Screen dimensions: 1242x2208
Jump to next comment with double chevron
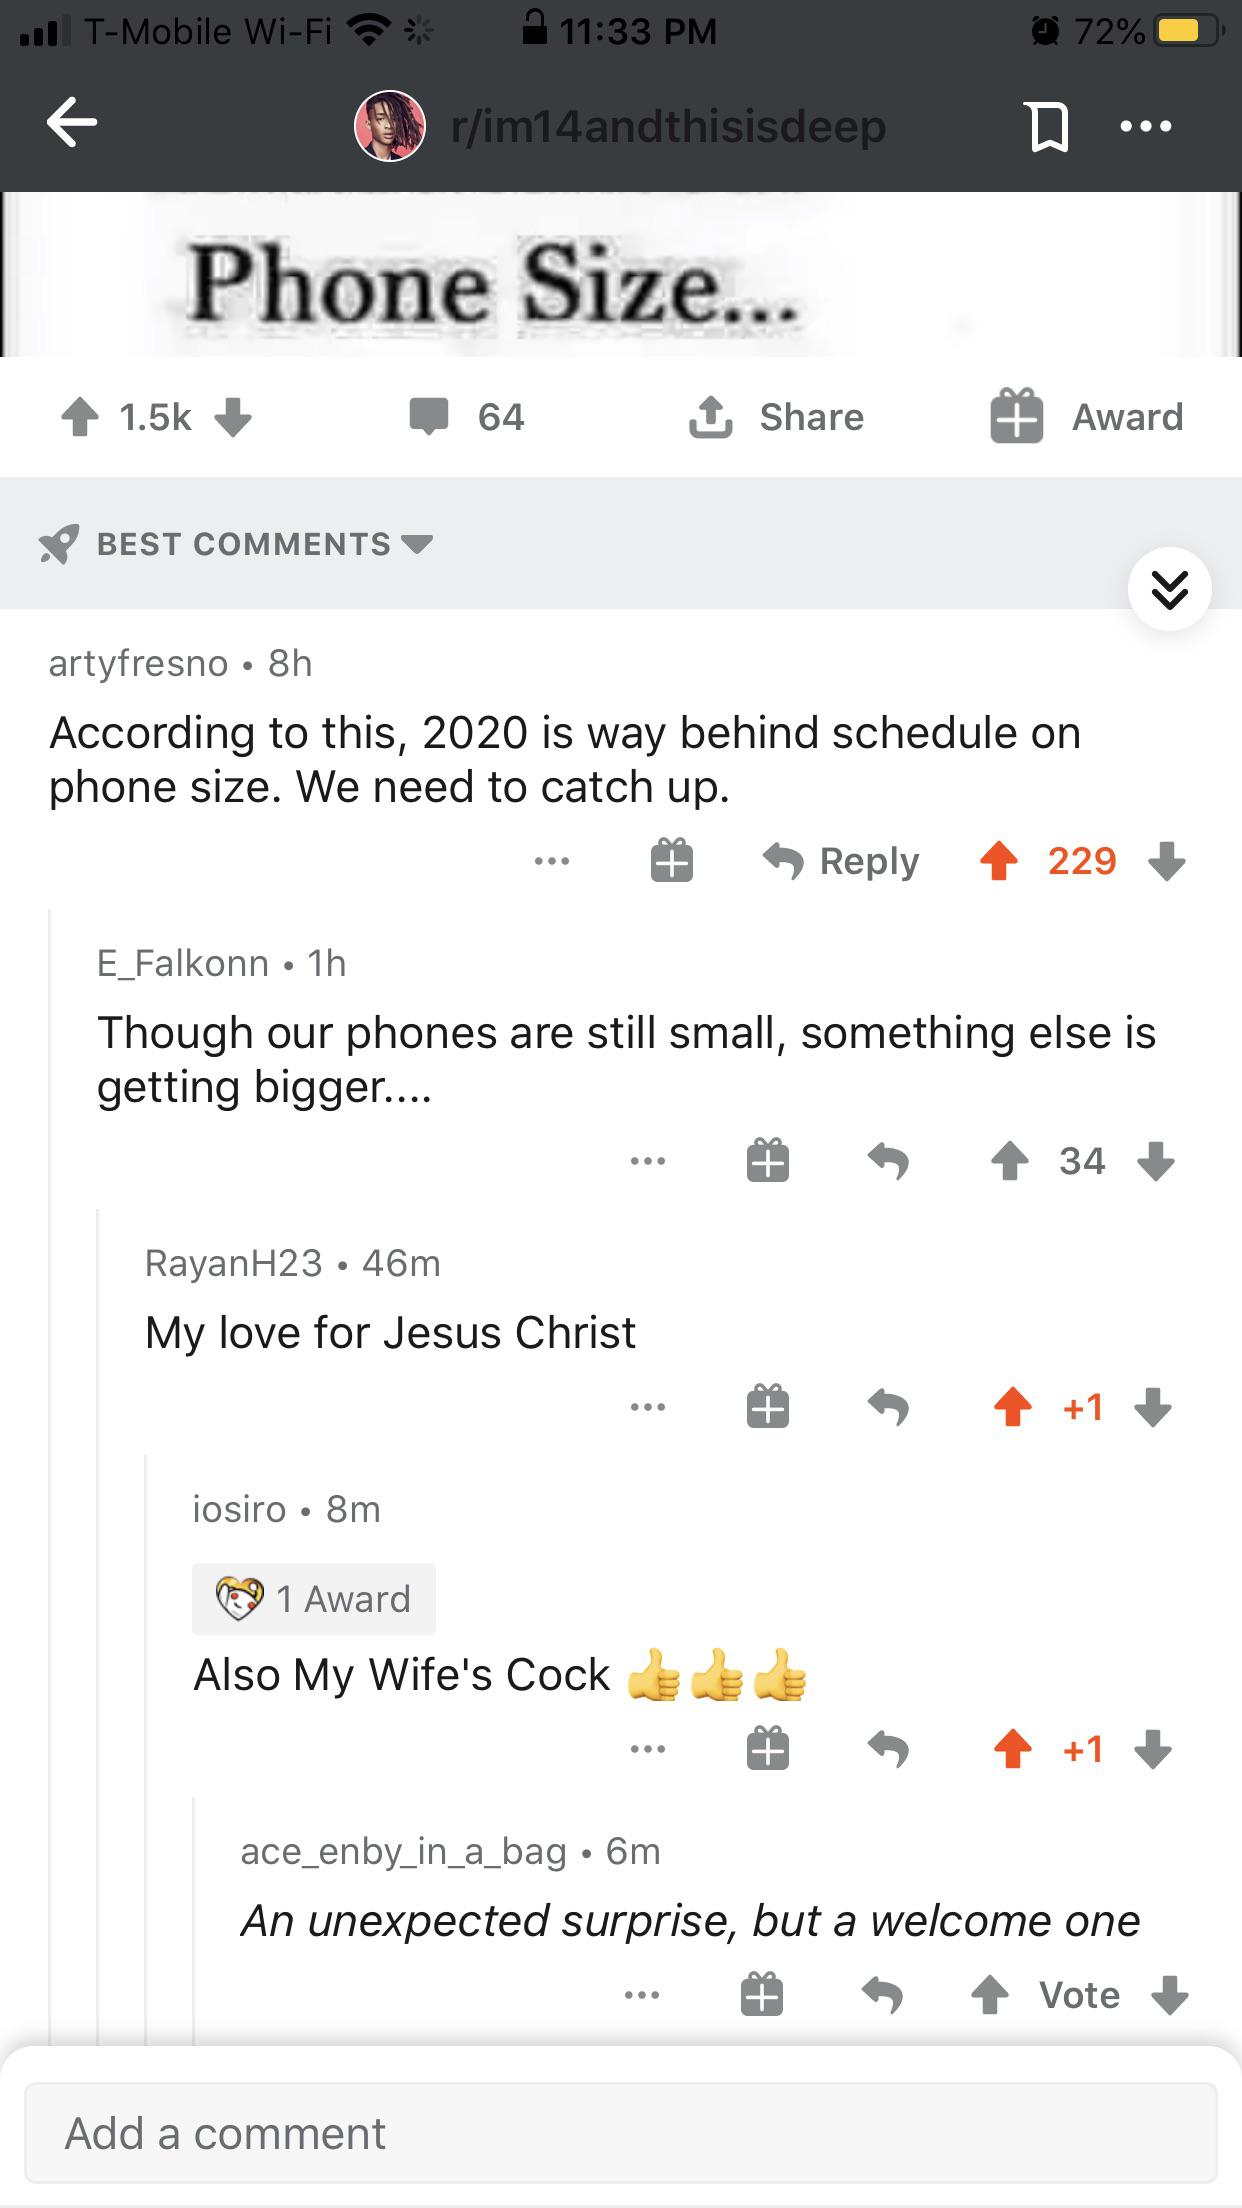click(x=1169, y=589)
